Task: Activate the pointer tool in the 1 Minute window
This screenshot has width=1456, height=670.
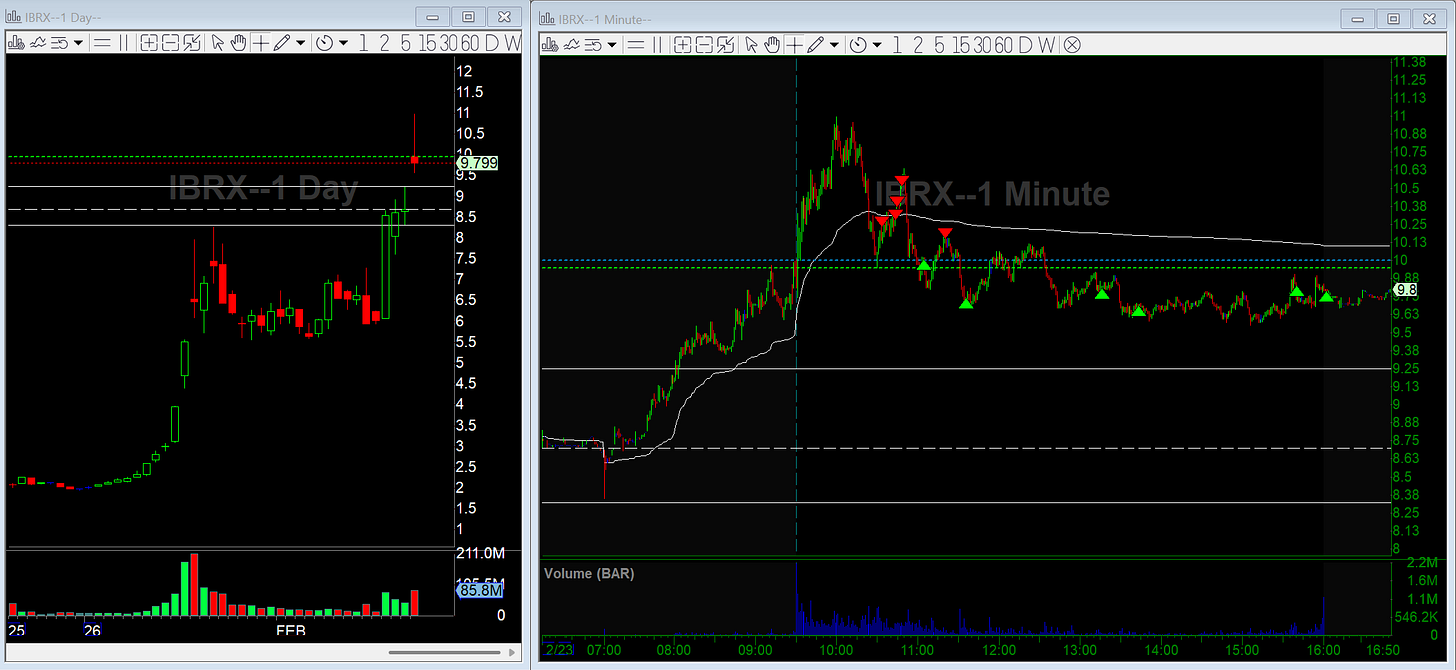Action: coord(752,45)
